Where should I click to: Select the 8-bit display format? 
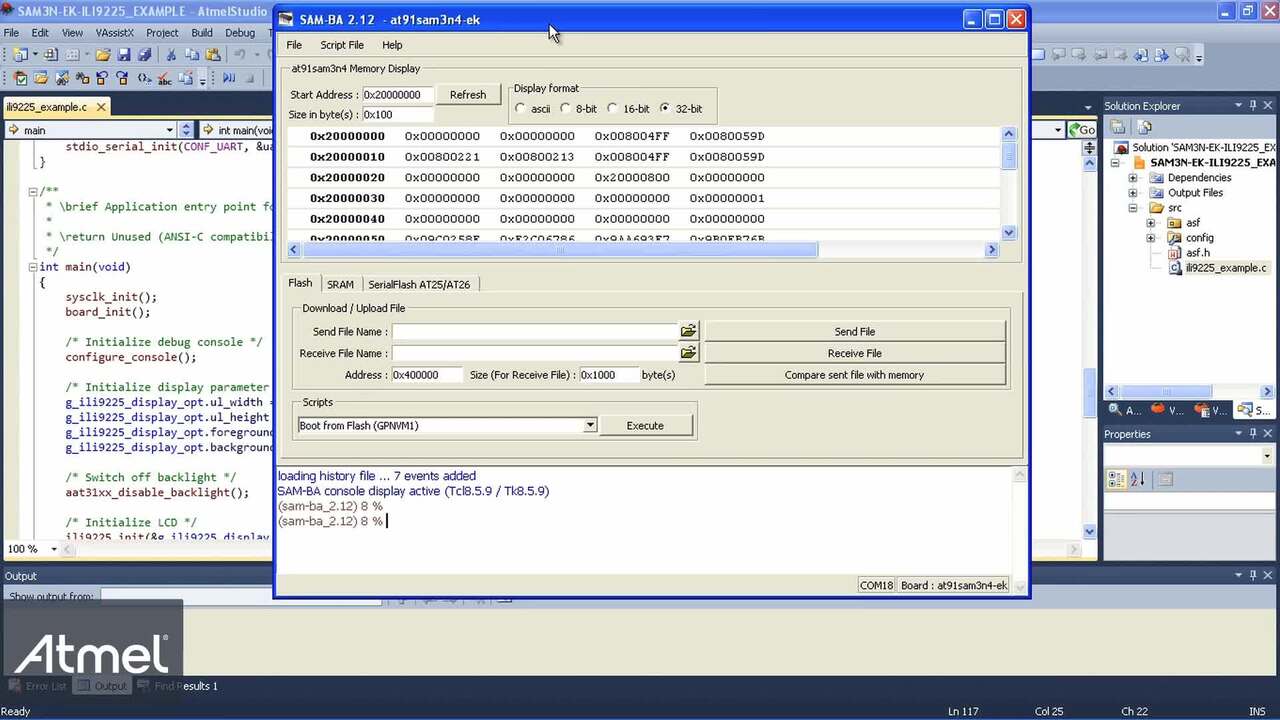[x=566, y=109]
